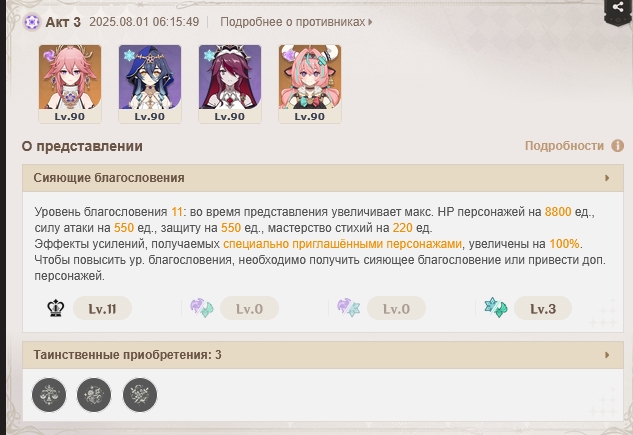Select the blue-hooded Cryo character portrait
This screenshot has width=633, height=435.
click(150, 84)
